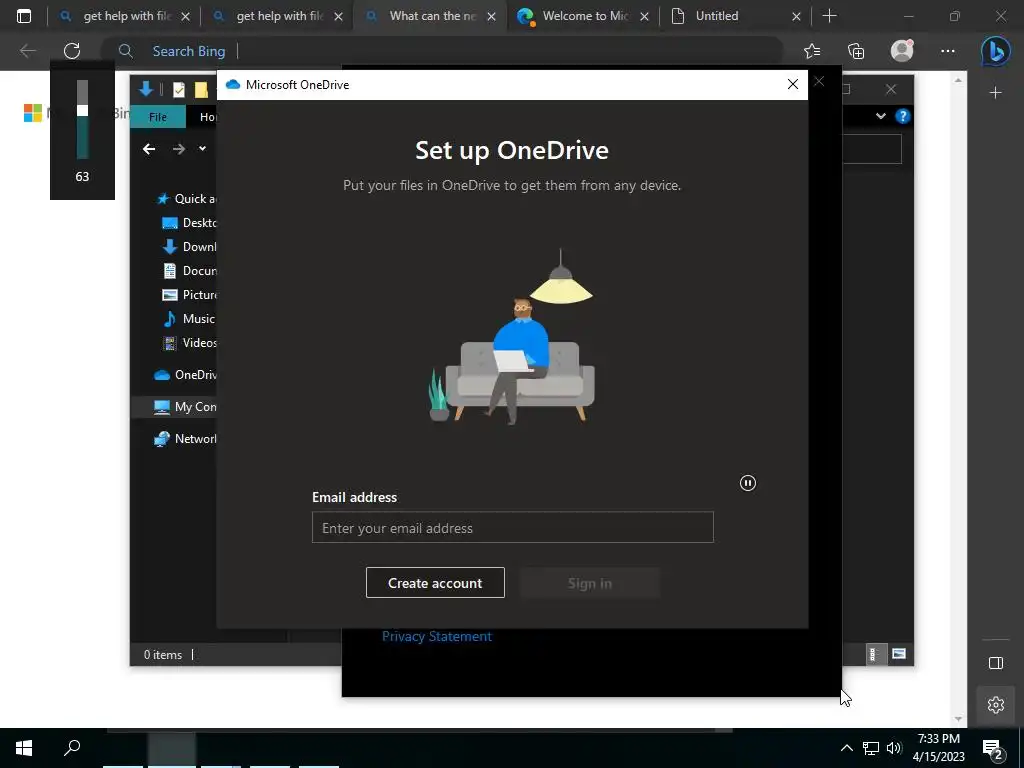Click the Edge back arrow
Screen dimensions: 1024x768
[27, 51]
